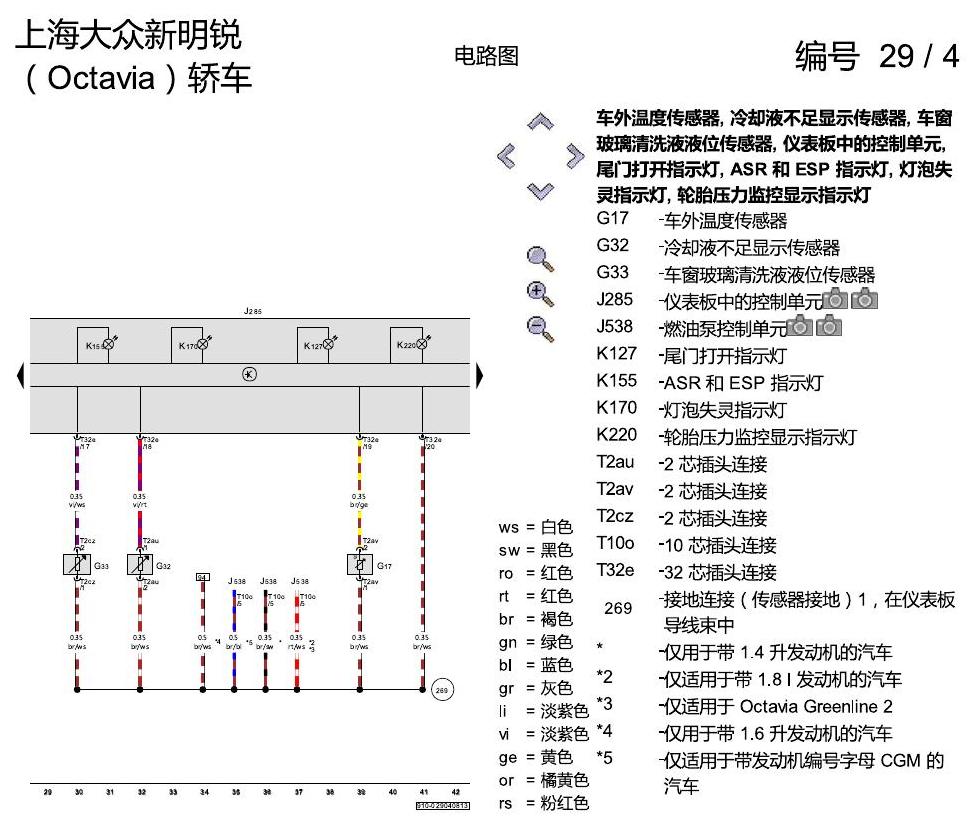Click the circled lamp symbol in J285 block
The width and height of the screenshot is (980, 828).
click(249, 374)
